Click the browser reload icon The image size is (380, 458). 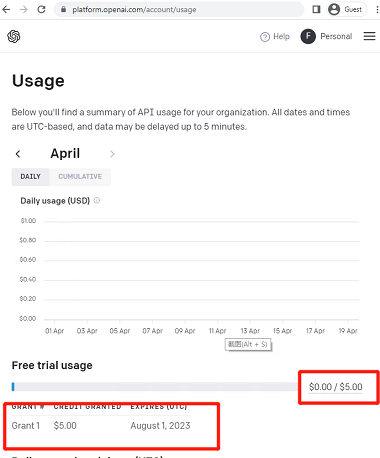pos(41,9)
